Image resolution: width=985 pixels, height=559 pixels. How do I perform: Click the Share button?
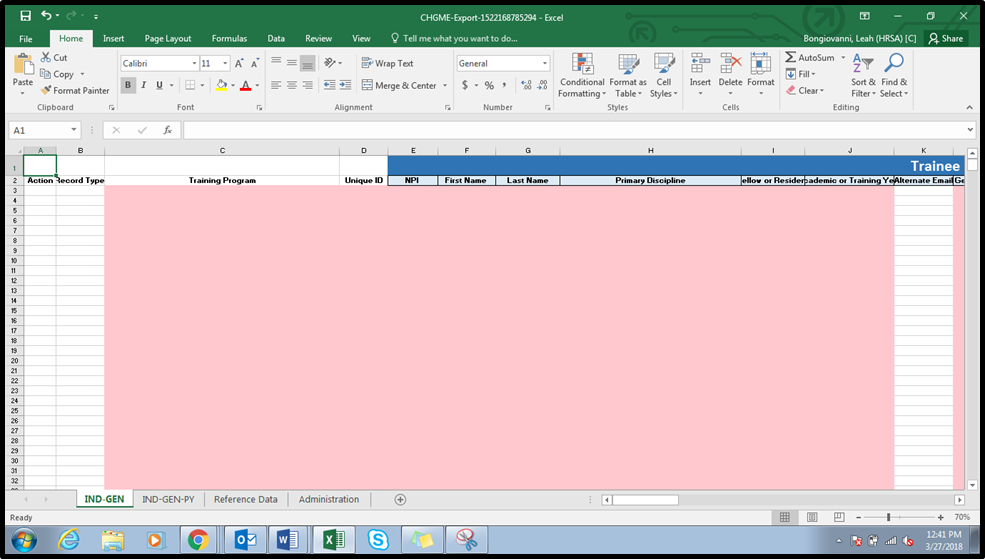945,38
